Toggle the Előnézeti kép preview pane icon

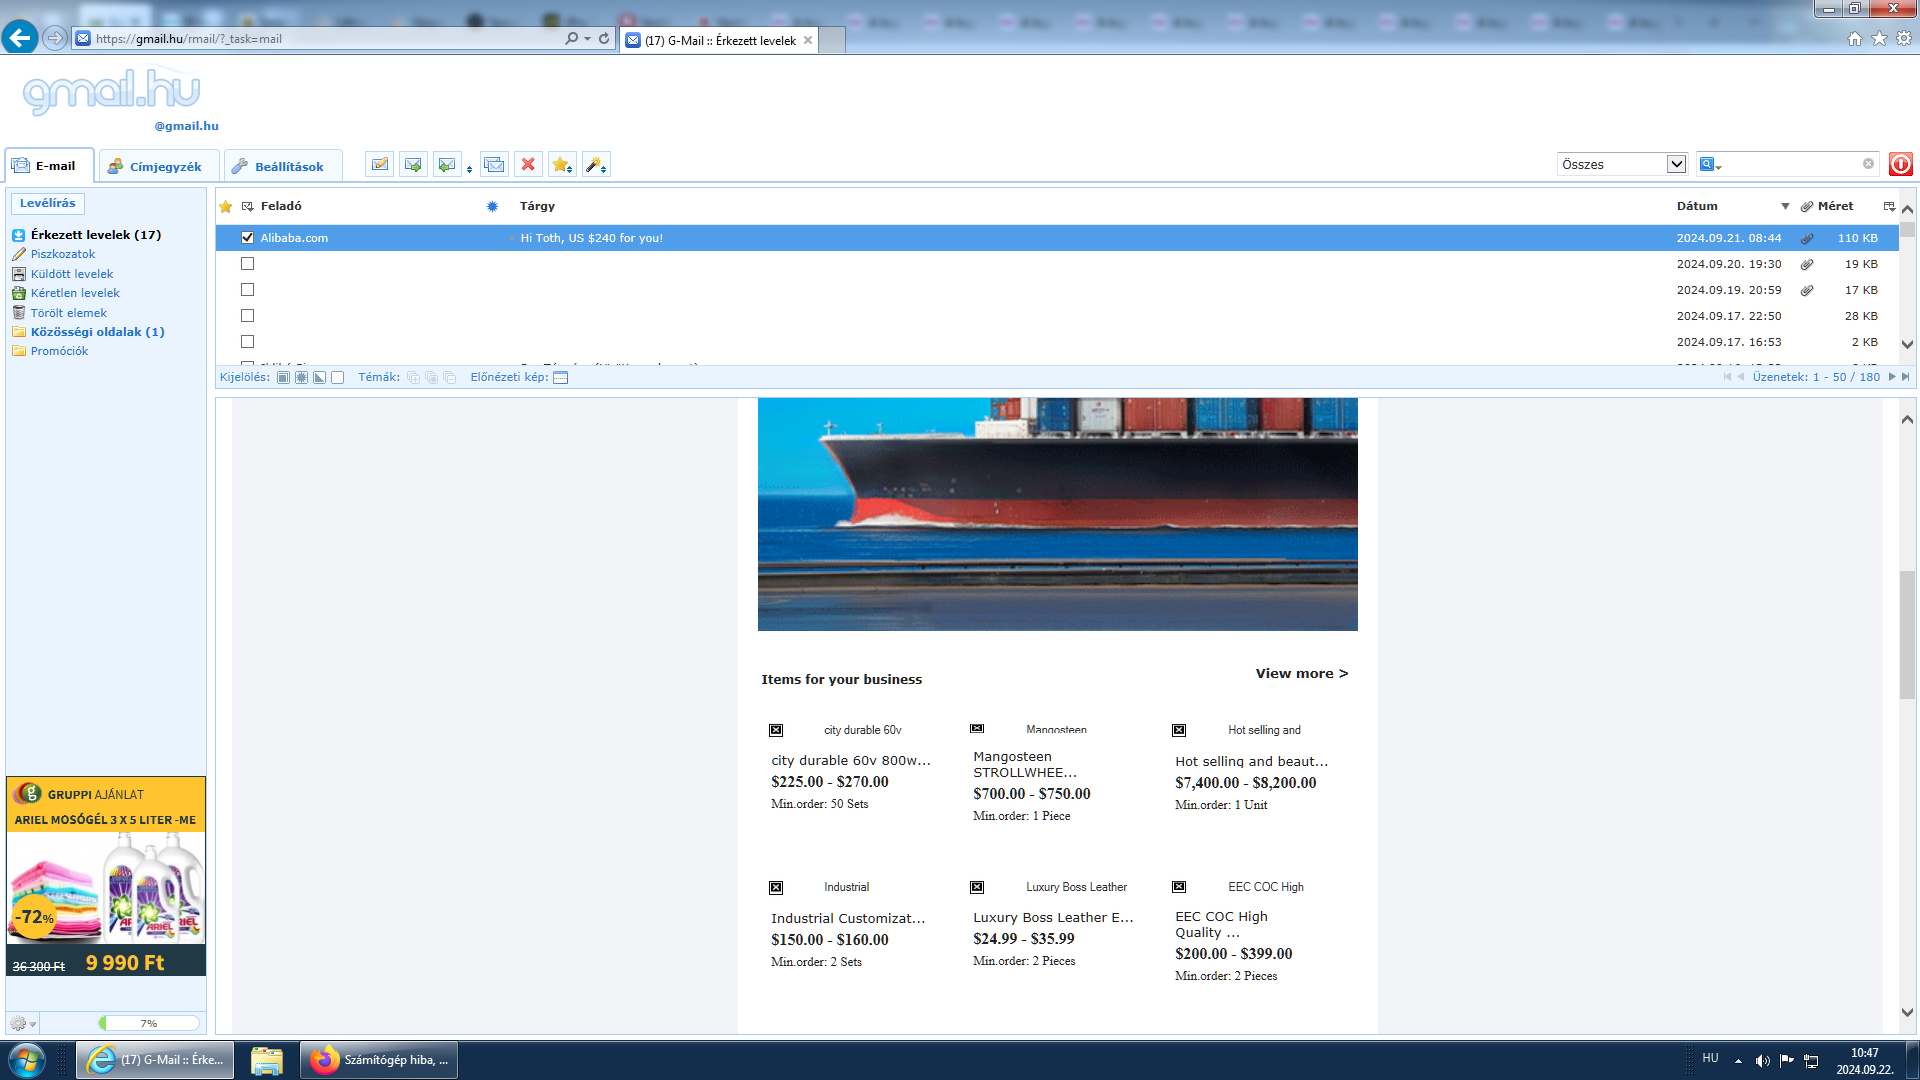[561, 378]
